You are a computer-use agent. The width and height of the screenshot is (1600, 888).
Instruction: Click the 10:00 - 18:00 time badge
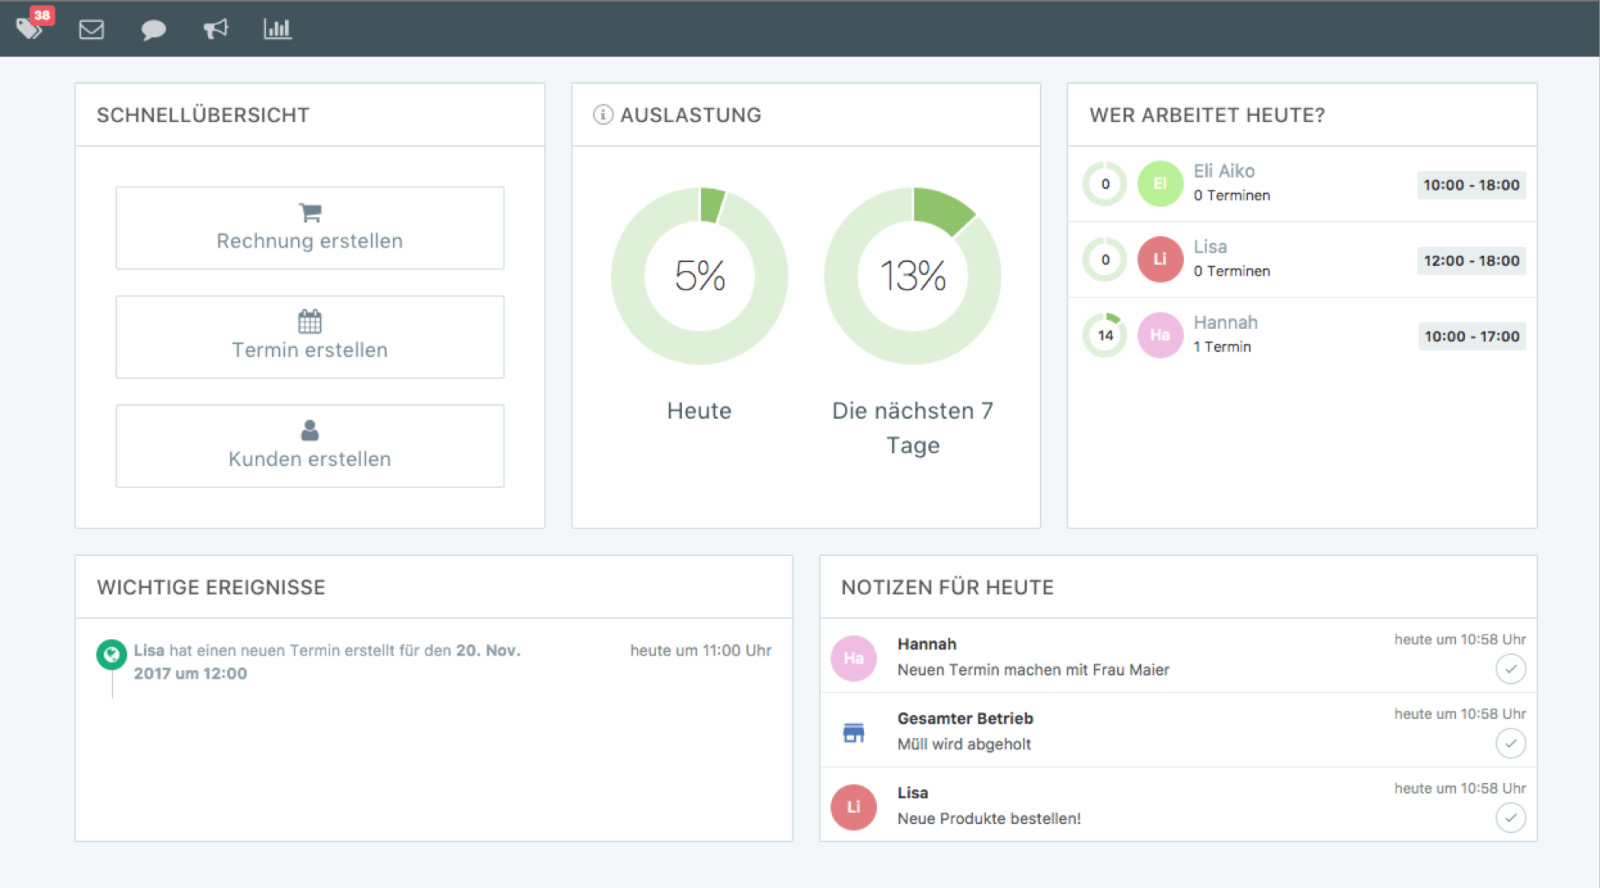[x=1471, y=185]
